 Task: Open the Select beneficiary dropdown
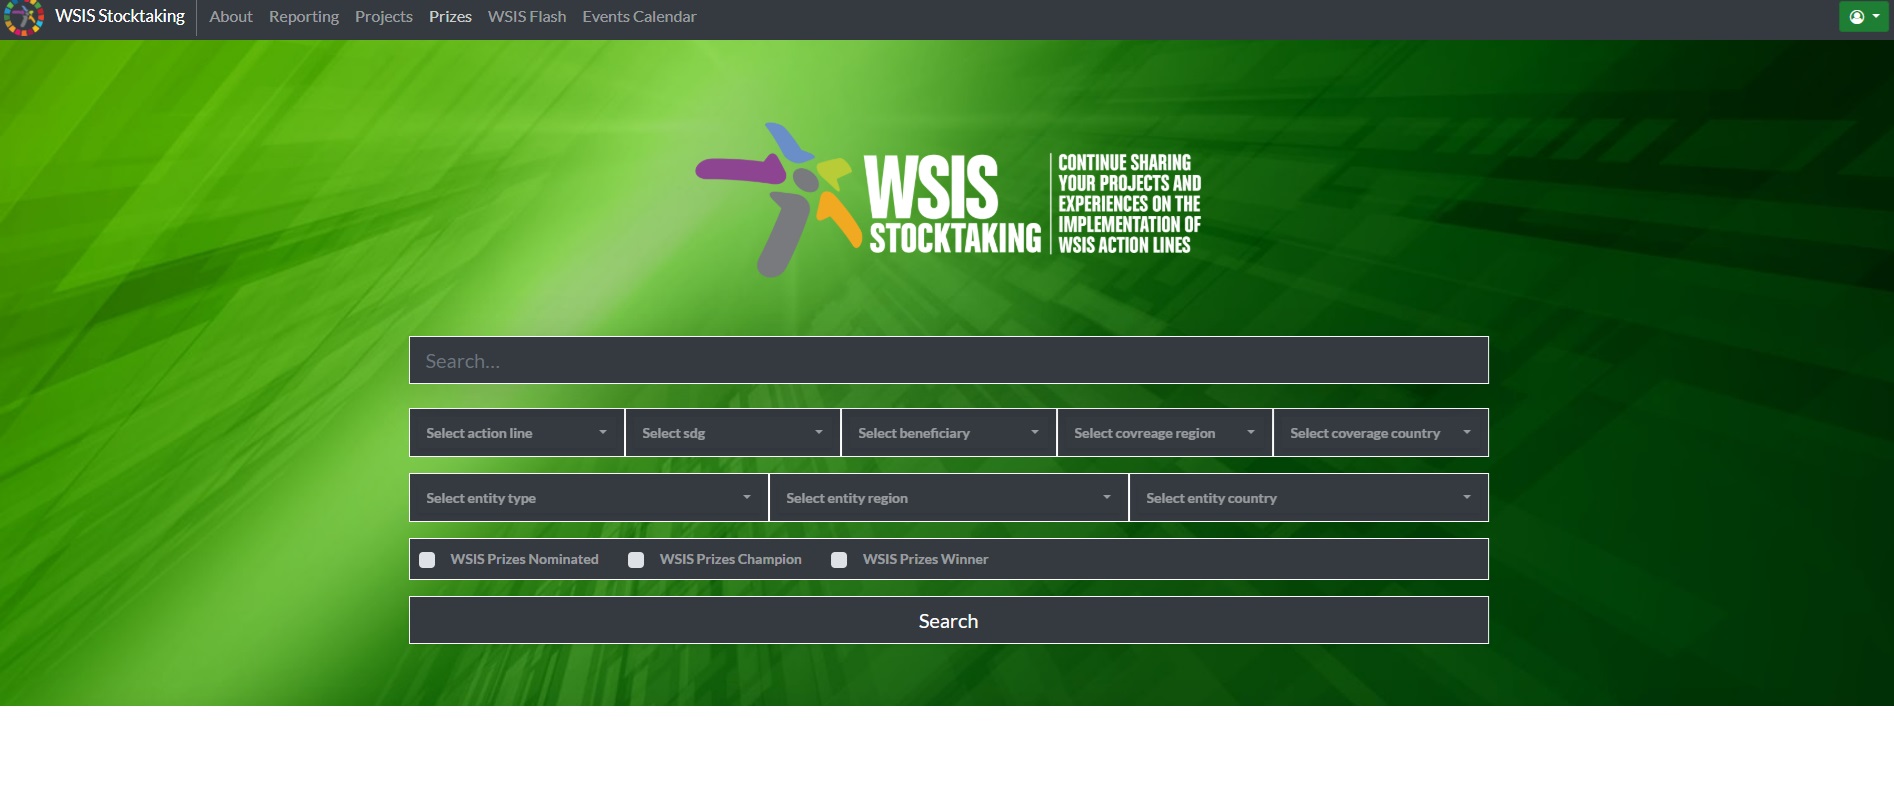coord(949,433)
